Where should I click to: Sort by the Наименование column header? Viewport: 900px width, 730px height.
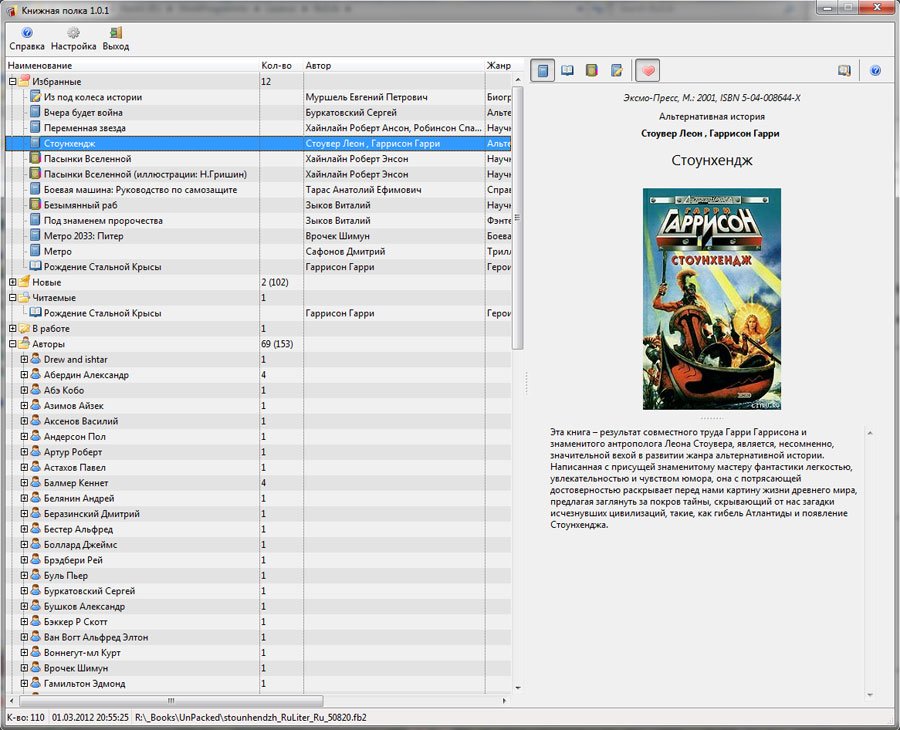click(132, 65)
